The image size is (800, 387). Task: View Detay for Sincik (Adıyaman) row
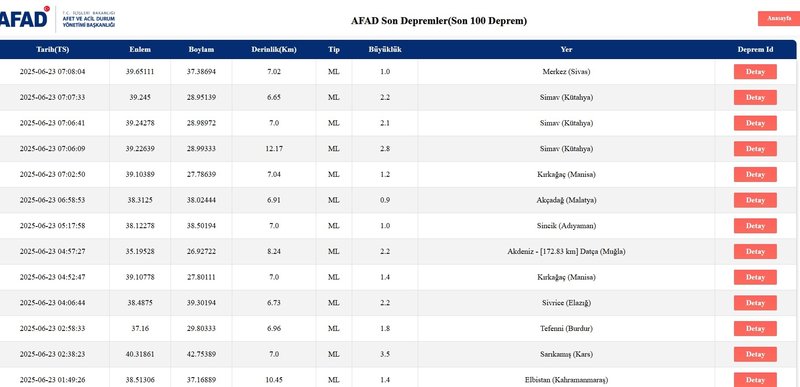click(x=755, y=226)
